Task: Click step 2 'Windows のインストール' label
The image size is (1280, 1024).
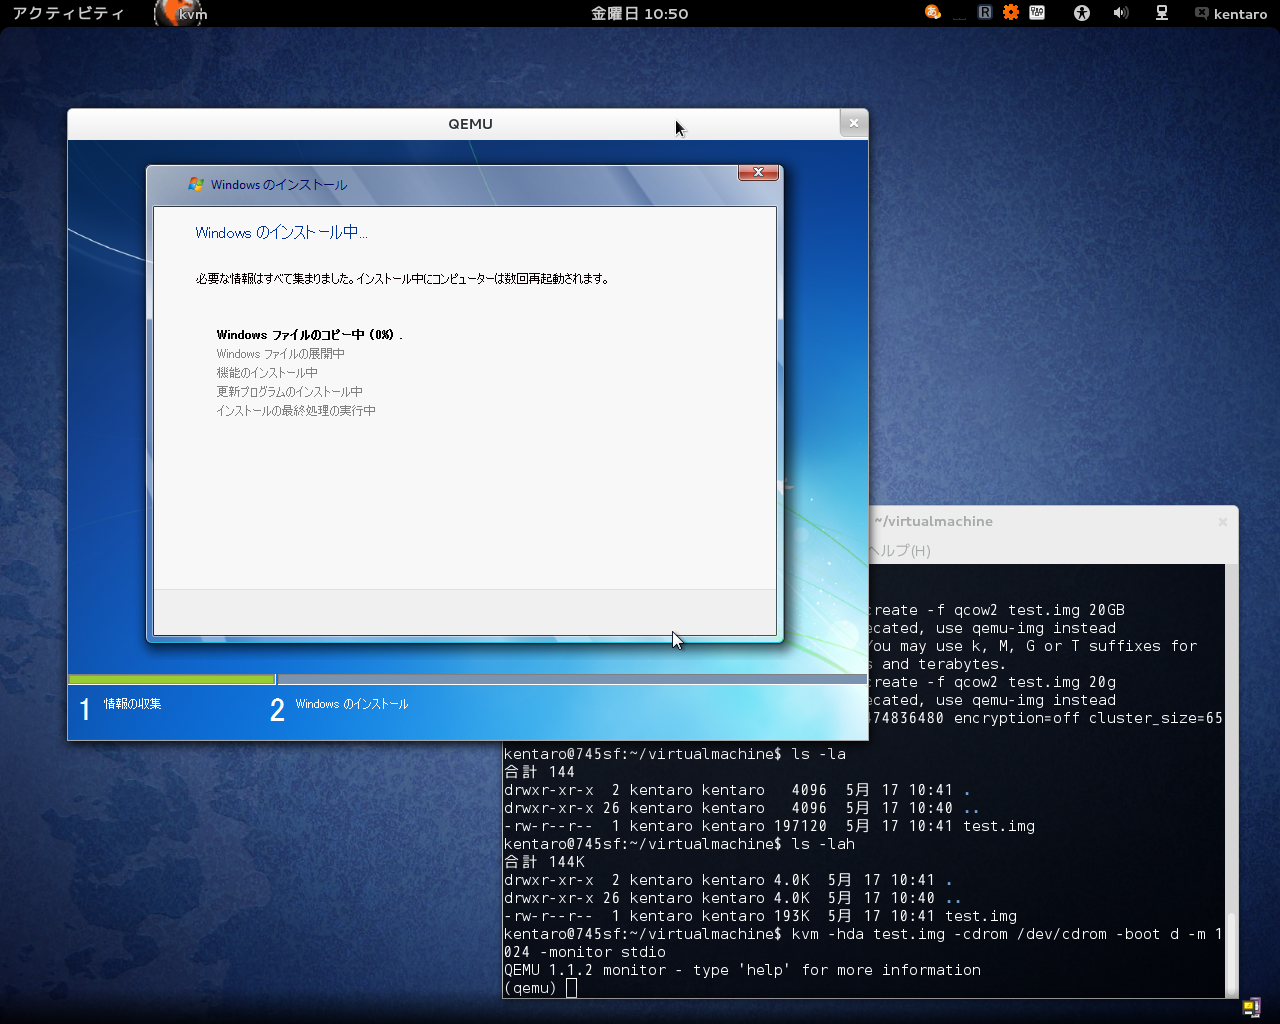Action: pyautogui.click(x=352, y=704)
